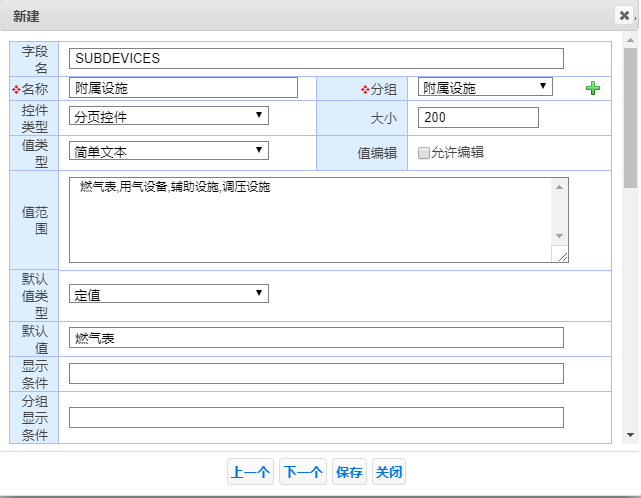Expand the 控件类型 dropdown showing 分页控件
The image size is (641, 498).
pyautogui.click(x=169, y=116)
